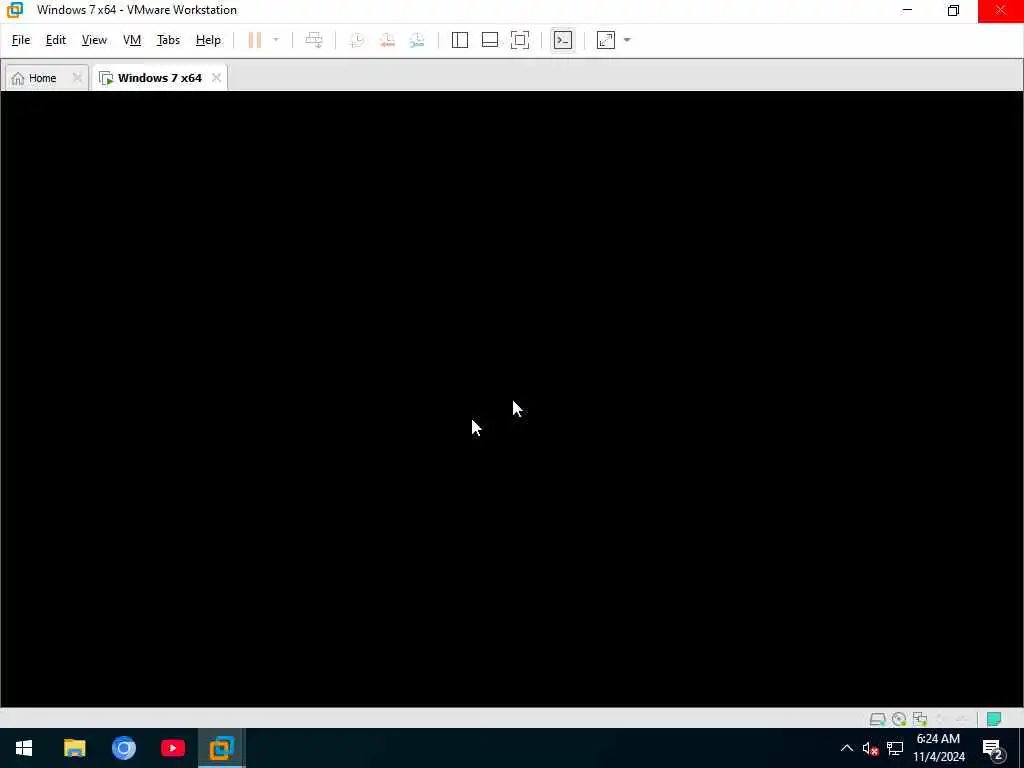
Task: Open the Chrome browser from the taskbar
Action: click(123, 748)
